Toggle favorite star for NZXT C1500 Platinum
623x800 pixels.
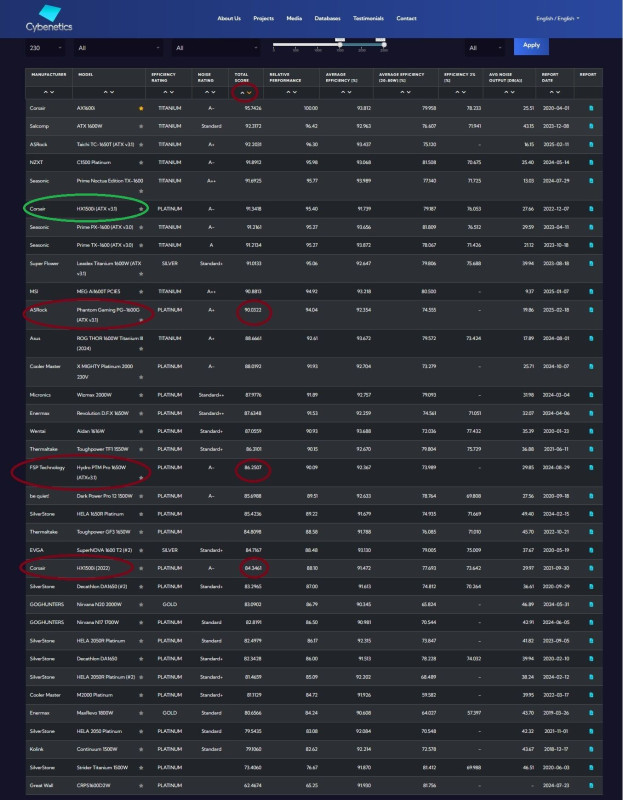(141, 162)
